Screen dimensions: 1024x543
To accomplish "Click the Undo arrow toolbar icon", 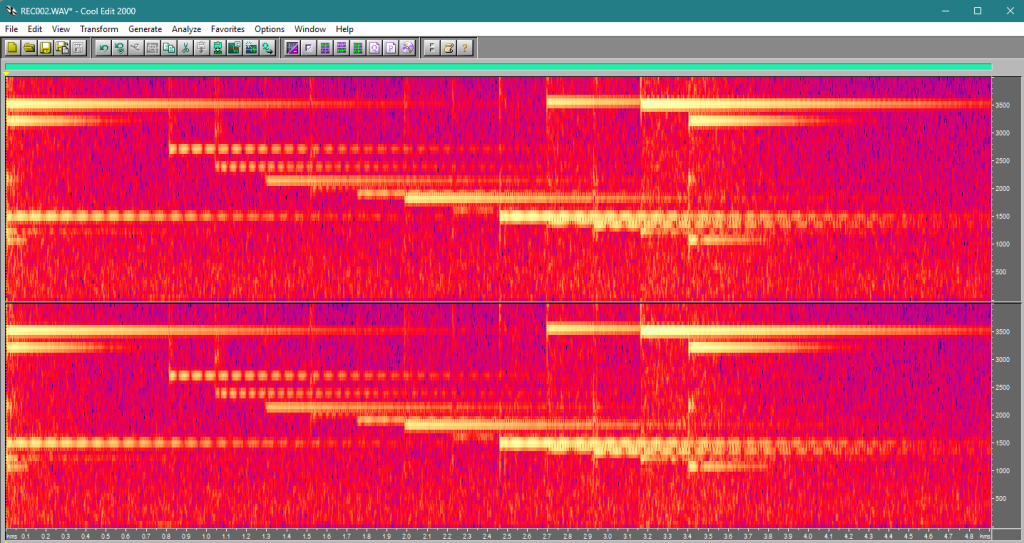I will [103, 47].
